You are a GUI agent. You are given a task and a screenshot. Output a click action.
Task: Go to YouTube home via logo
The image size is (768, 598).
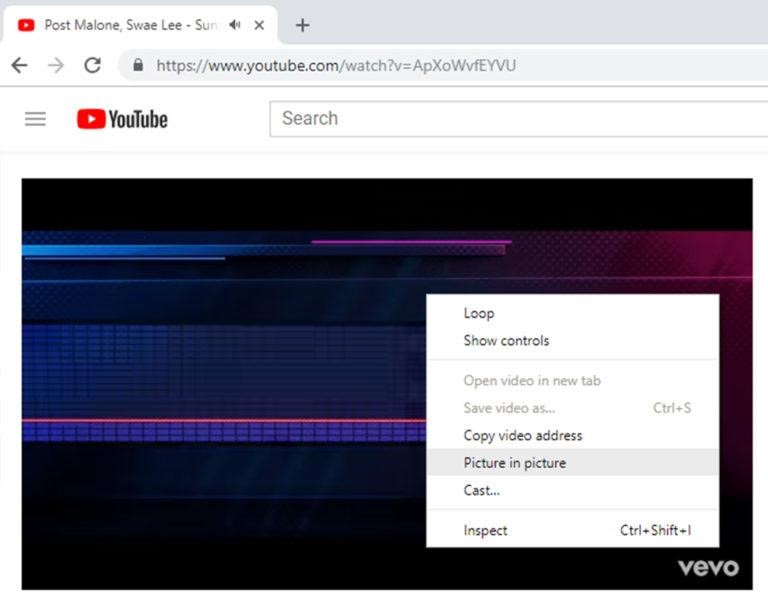(x=122, y=119)
